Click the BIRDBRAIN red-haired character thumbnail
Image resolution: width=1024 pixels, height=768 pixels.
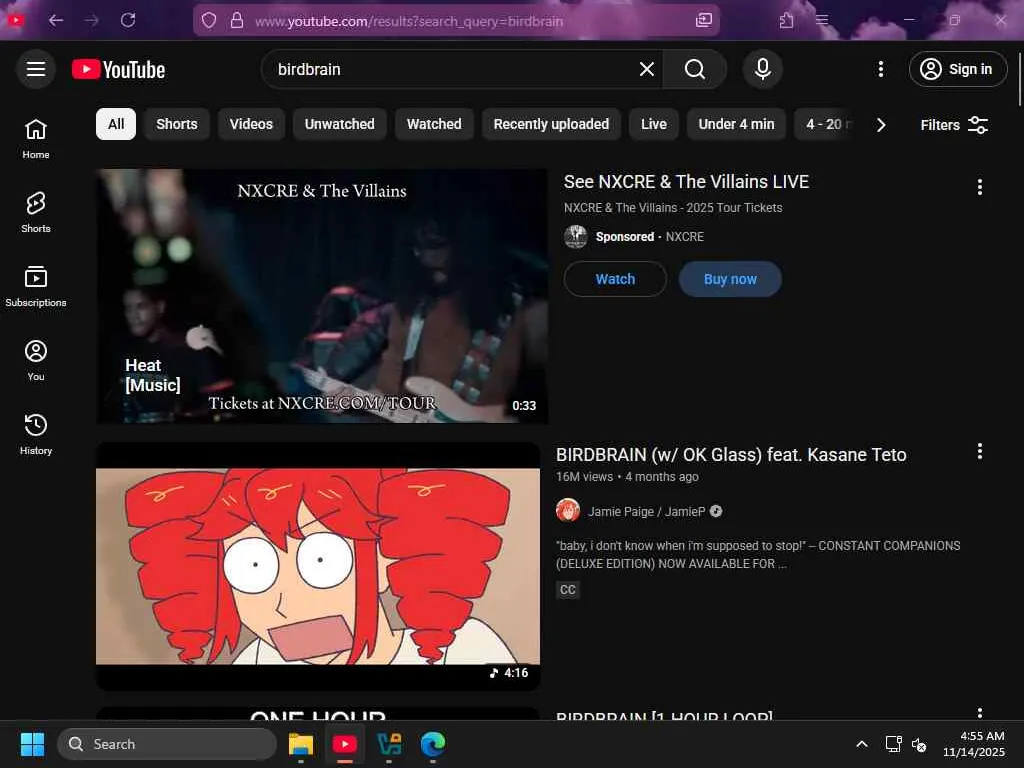click(x=317, y=566)
